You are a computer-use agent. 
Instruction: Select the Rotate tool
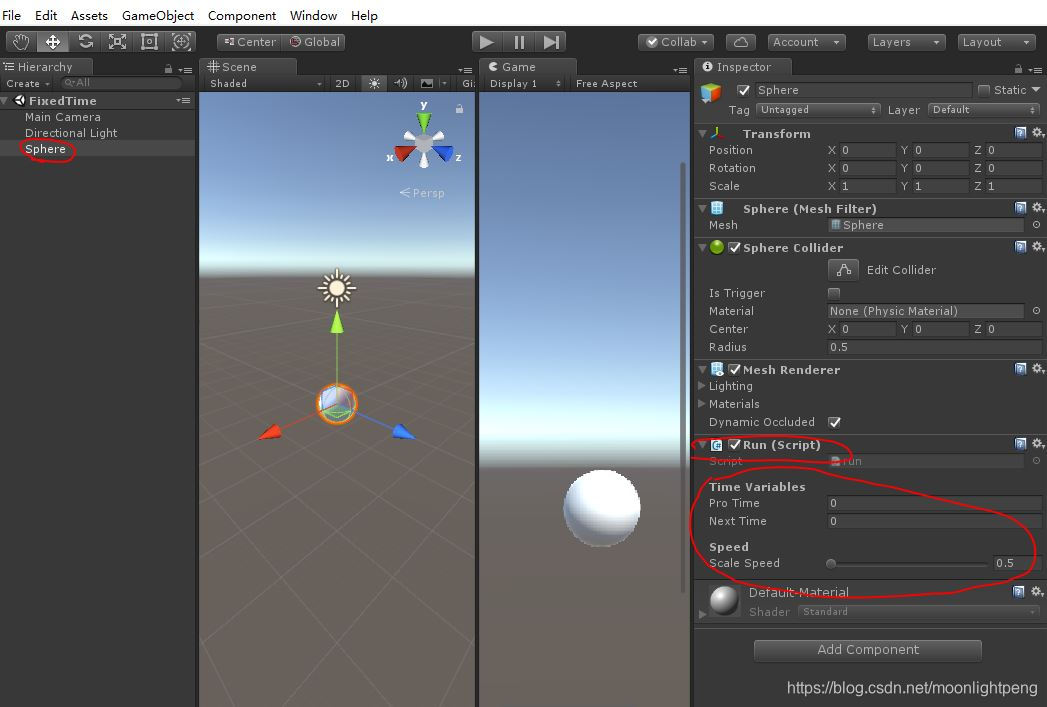coord(85,42)
